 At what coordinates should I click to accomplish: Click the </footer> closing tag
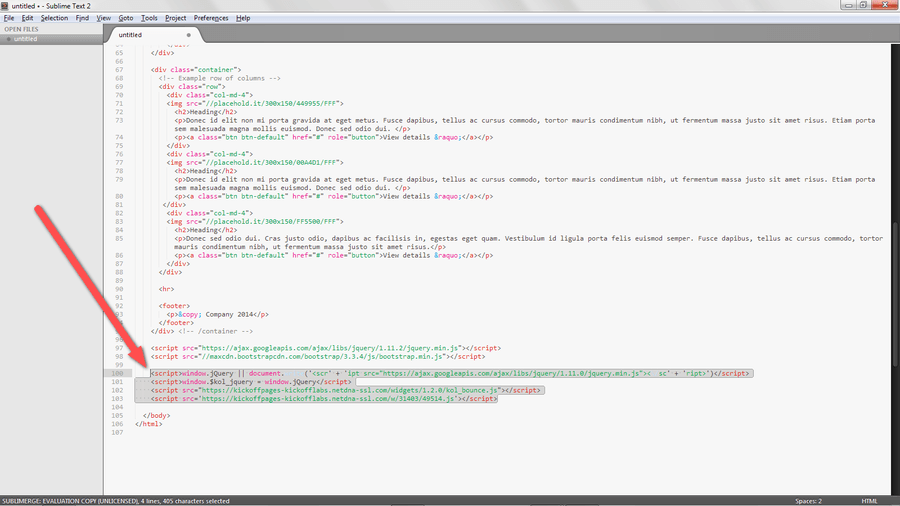(x=176, y=322)
